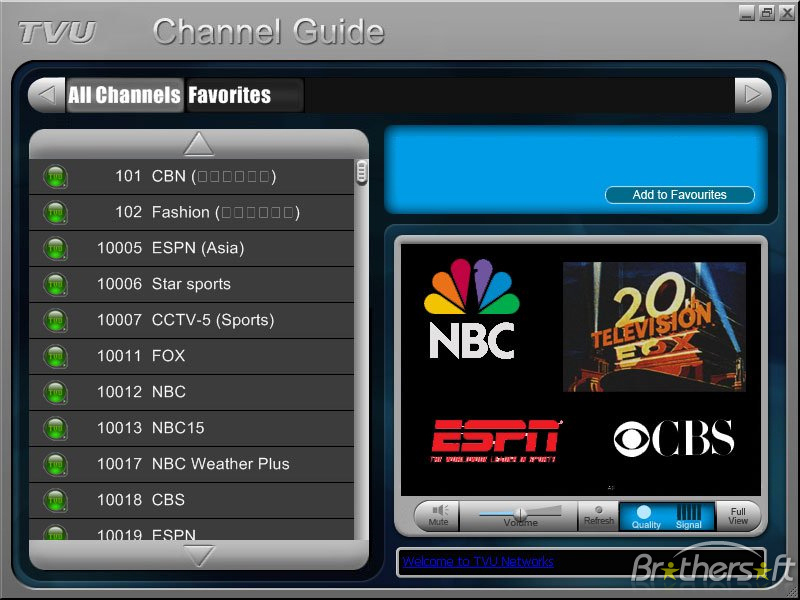Select channel 10005 ESPN (Asia)
The height and width of the screenshot is (600, 800).
(192, 248)
